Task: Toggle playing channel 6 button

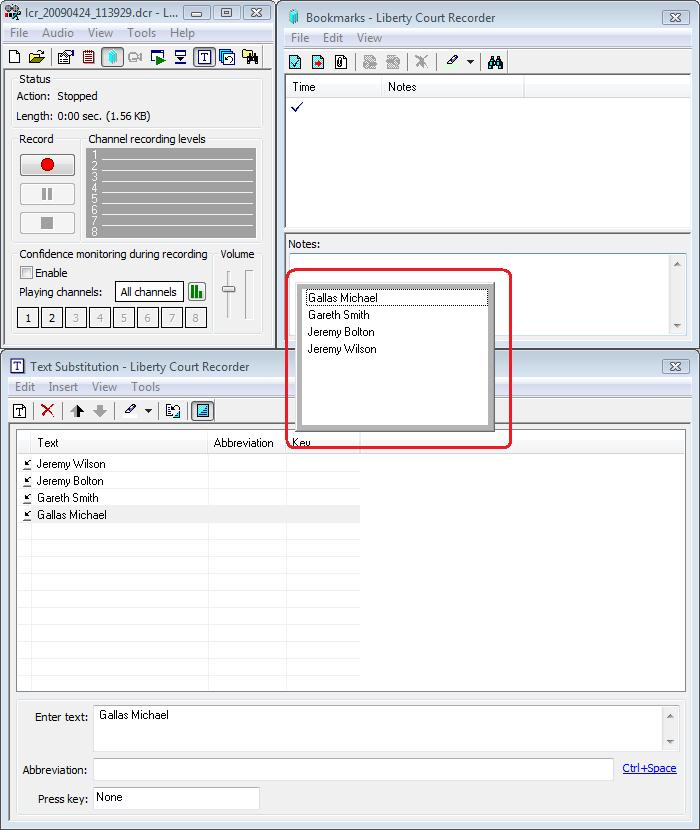Action: (148, 318)
